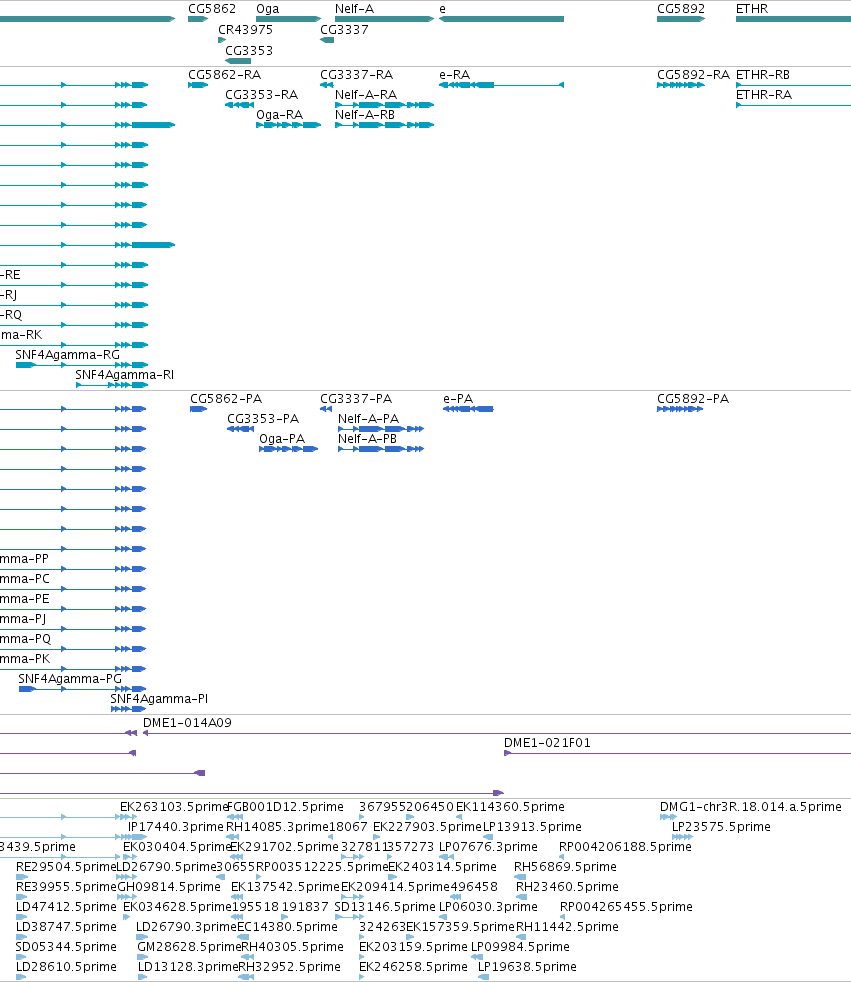Select the RP004206188.5prime EST label
This screenshot has height=982, width=851.
point(625,847)
